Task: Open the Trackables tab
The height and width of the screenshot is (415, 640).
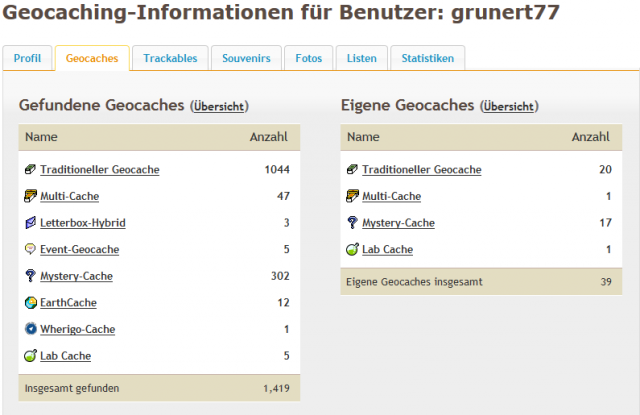Action: [x=170, y=58]
